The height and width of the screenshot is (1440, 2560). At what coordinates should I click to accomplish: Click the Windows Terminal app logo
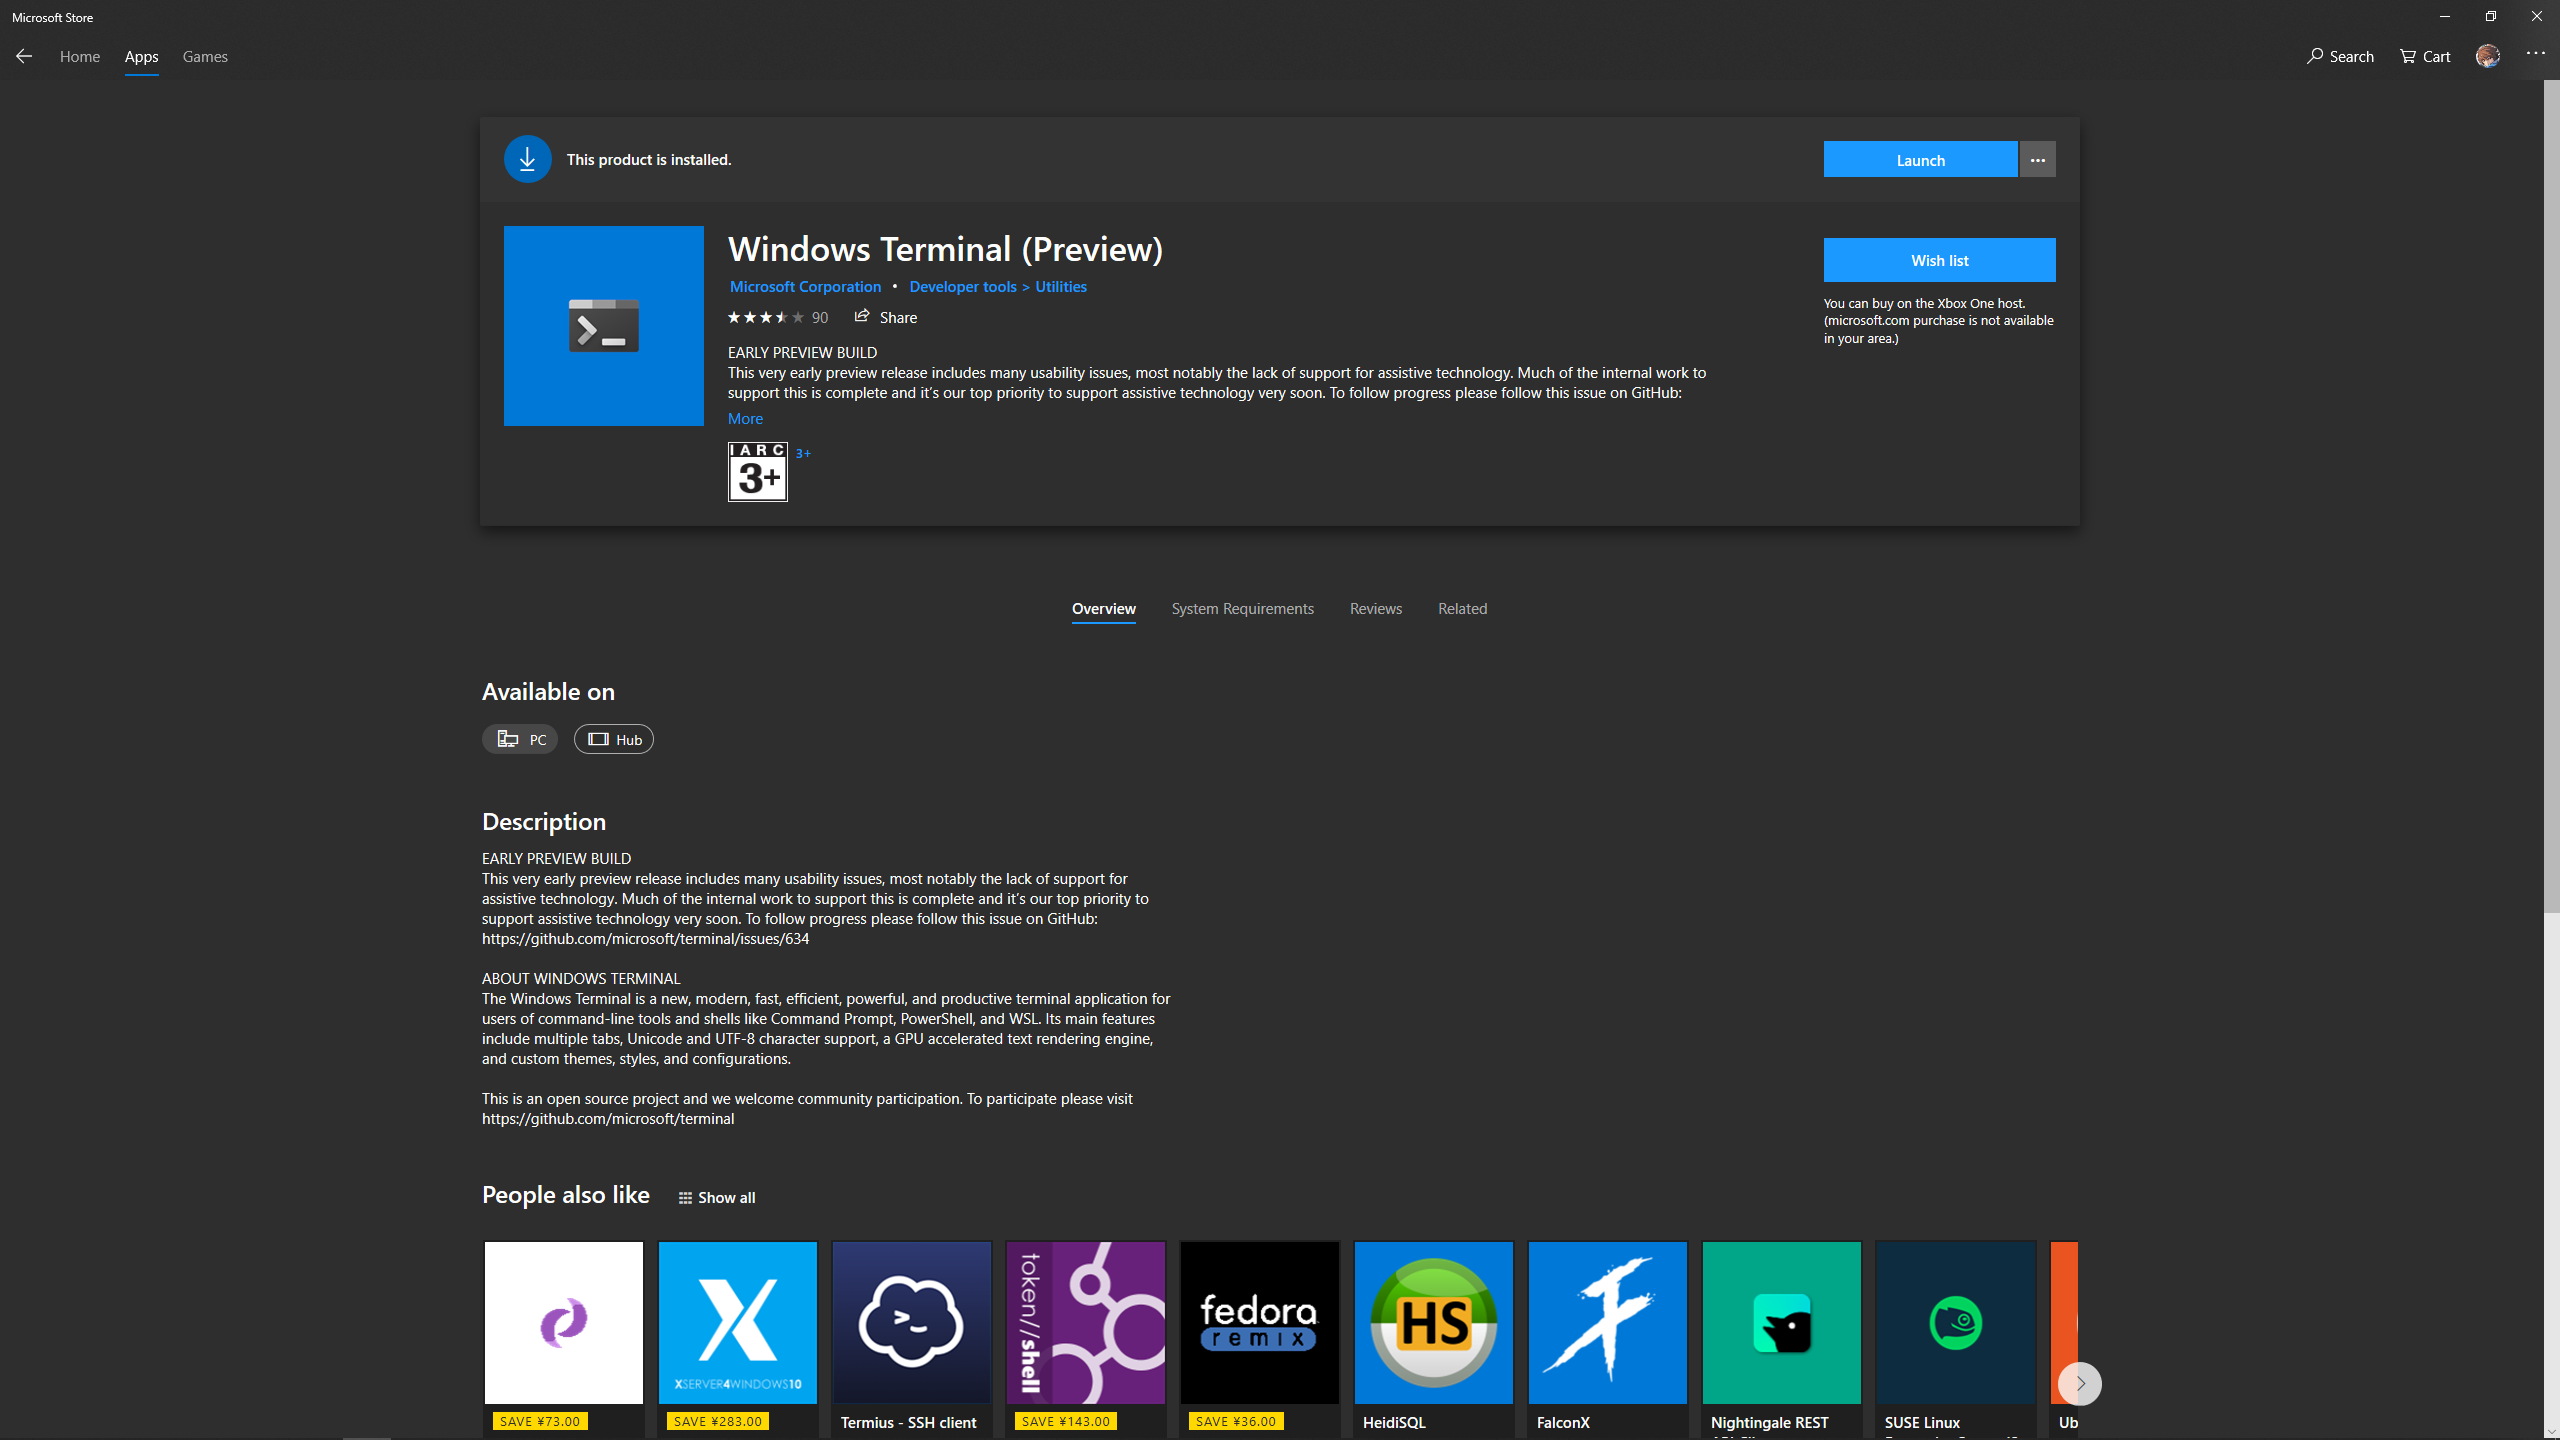coord(603,326)
